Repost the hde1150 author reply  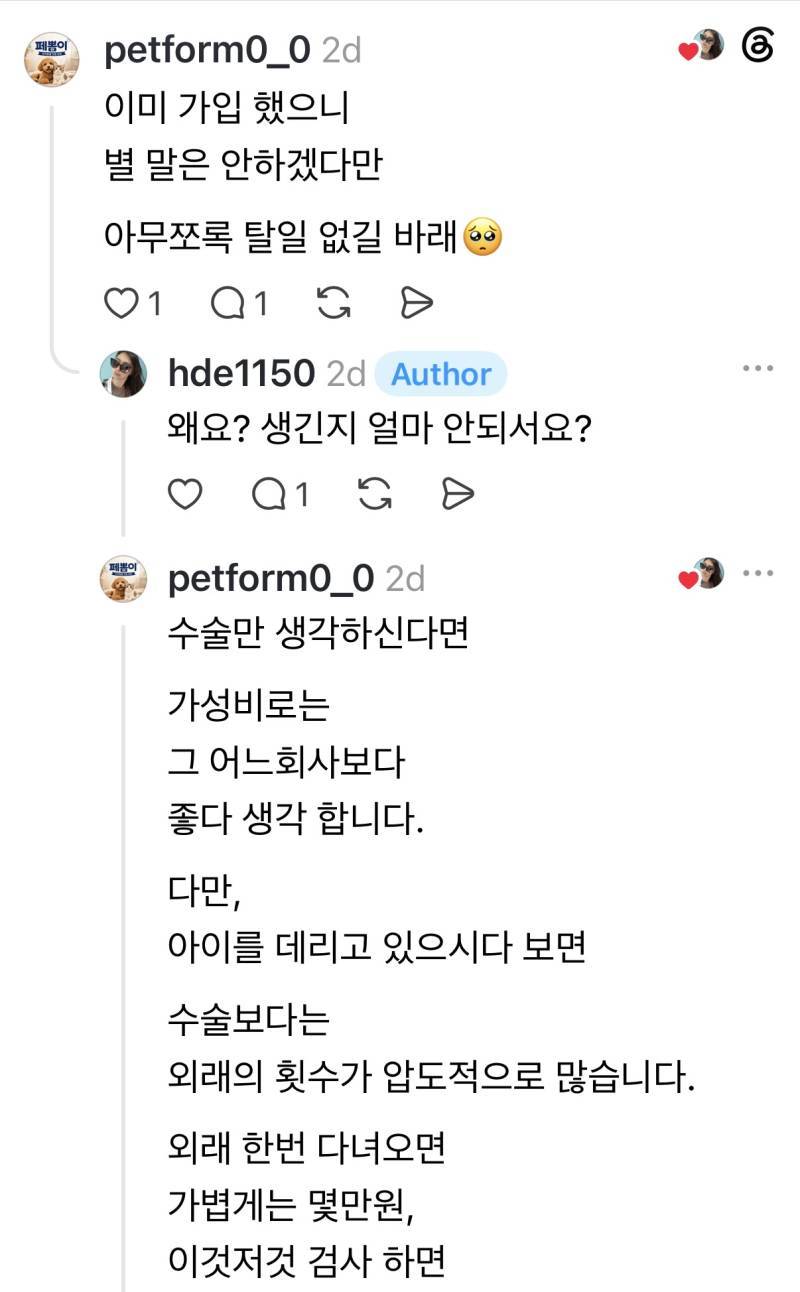(x=374, y=494)
